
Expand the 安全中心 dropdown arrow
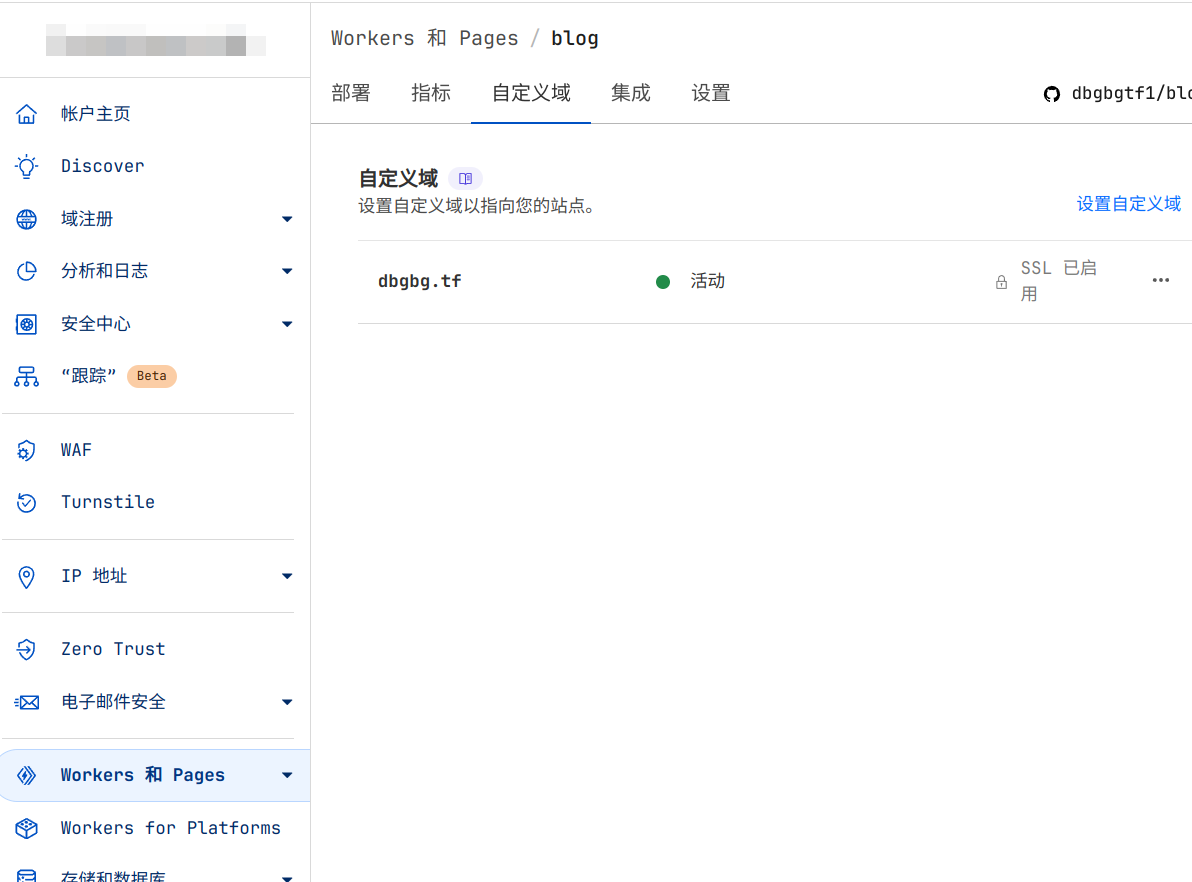click(287, 324)
